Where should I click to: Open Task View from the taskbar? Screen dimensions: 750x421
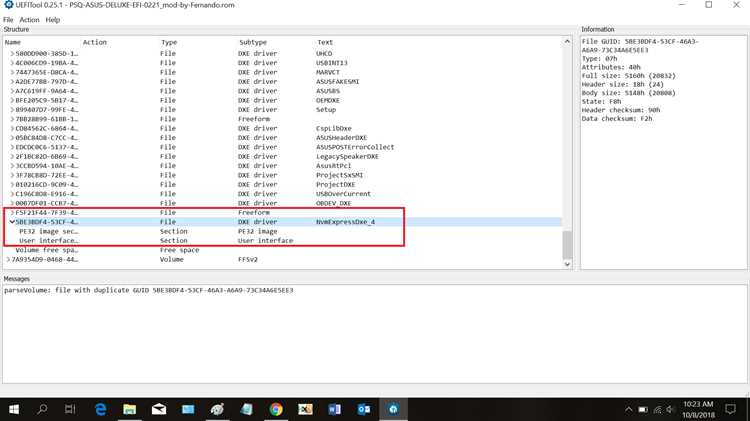point(70,410)
